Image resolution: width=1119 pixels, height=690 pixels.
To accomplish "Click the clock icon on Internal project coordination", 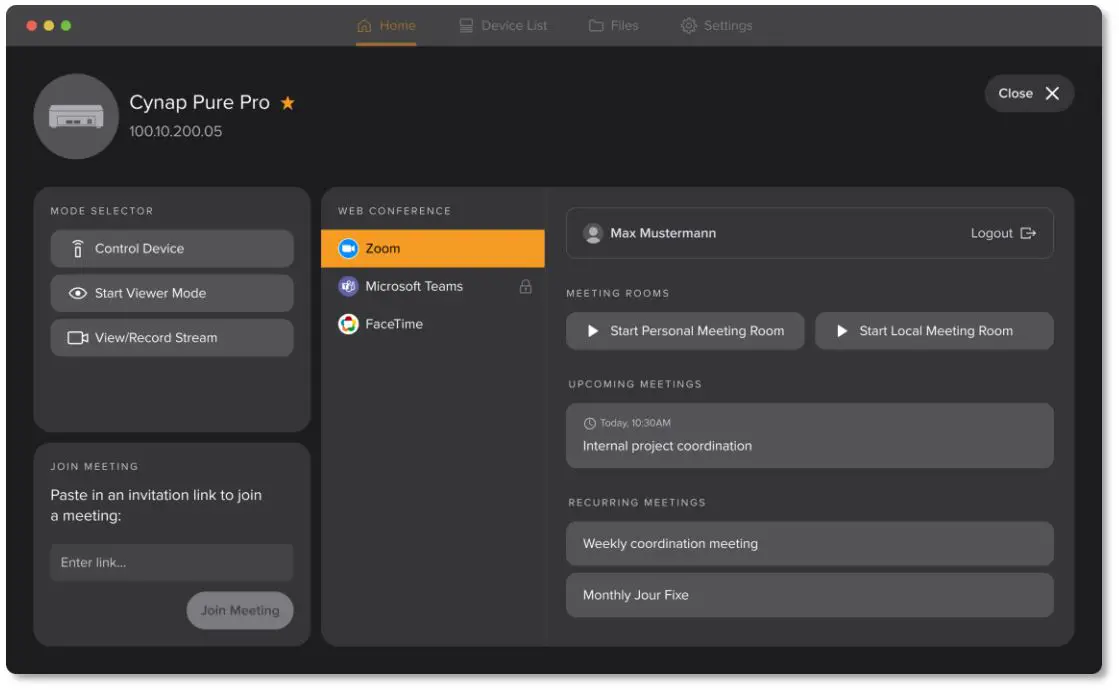I will tap(588, 420).
